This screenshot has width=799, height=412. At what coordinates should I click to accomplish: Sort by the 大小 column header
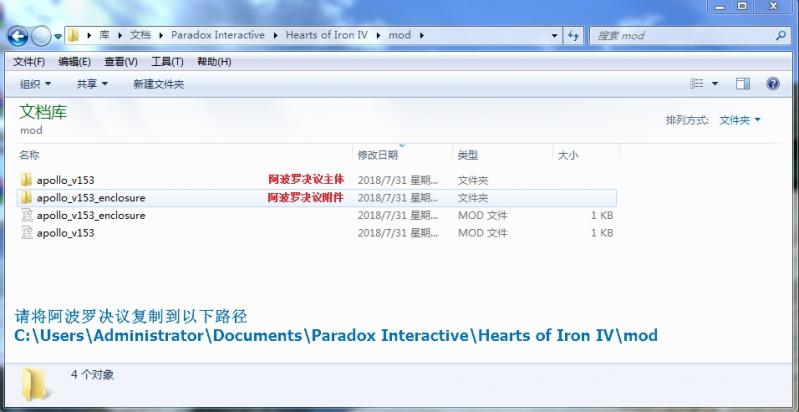point(568,155)
